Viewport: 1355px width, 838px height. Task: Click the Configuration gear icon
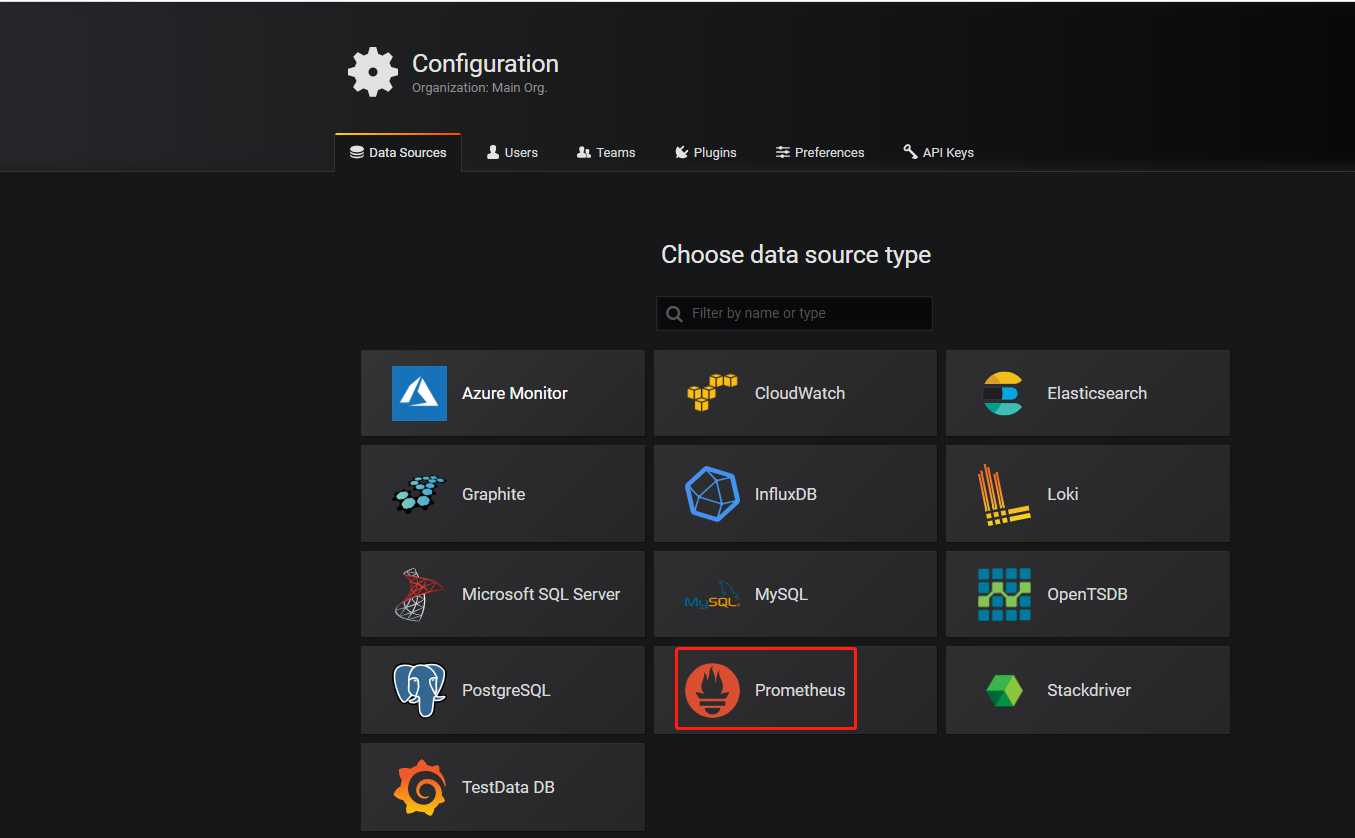click(372, 72)
